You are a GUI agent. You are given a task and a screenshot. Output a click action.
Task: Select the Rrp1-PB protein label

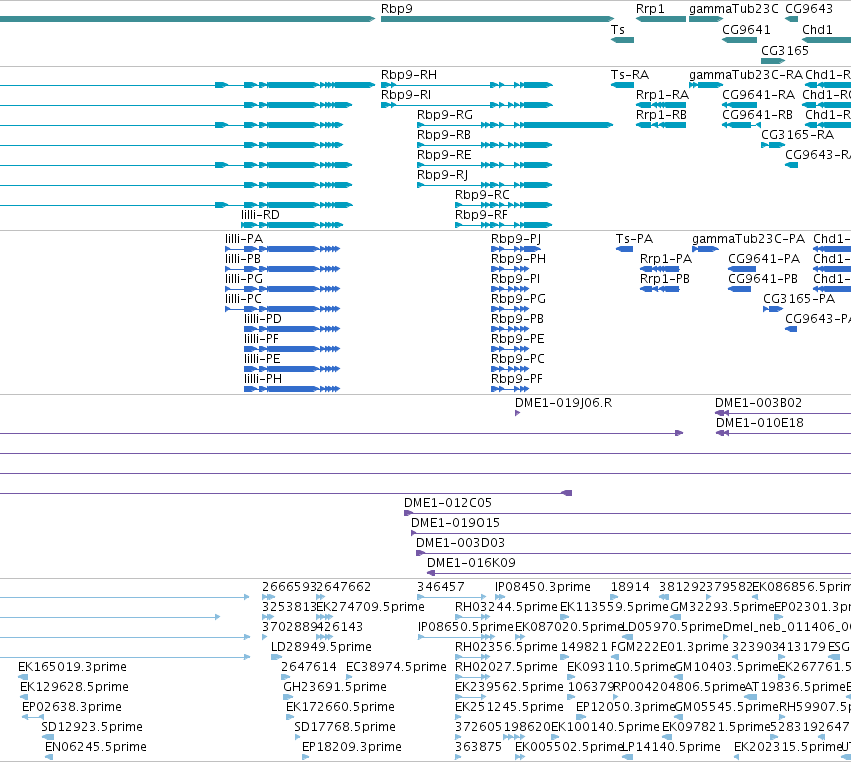click(x=665, y=278)
